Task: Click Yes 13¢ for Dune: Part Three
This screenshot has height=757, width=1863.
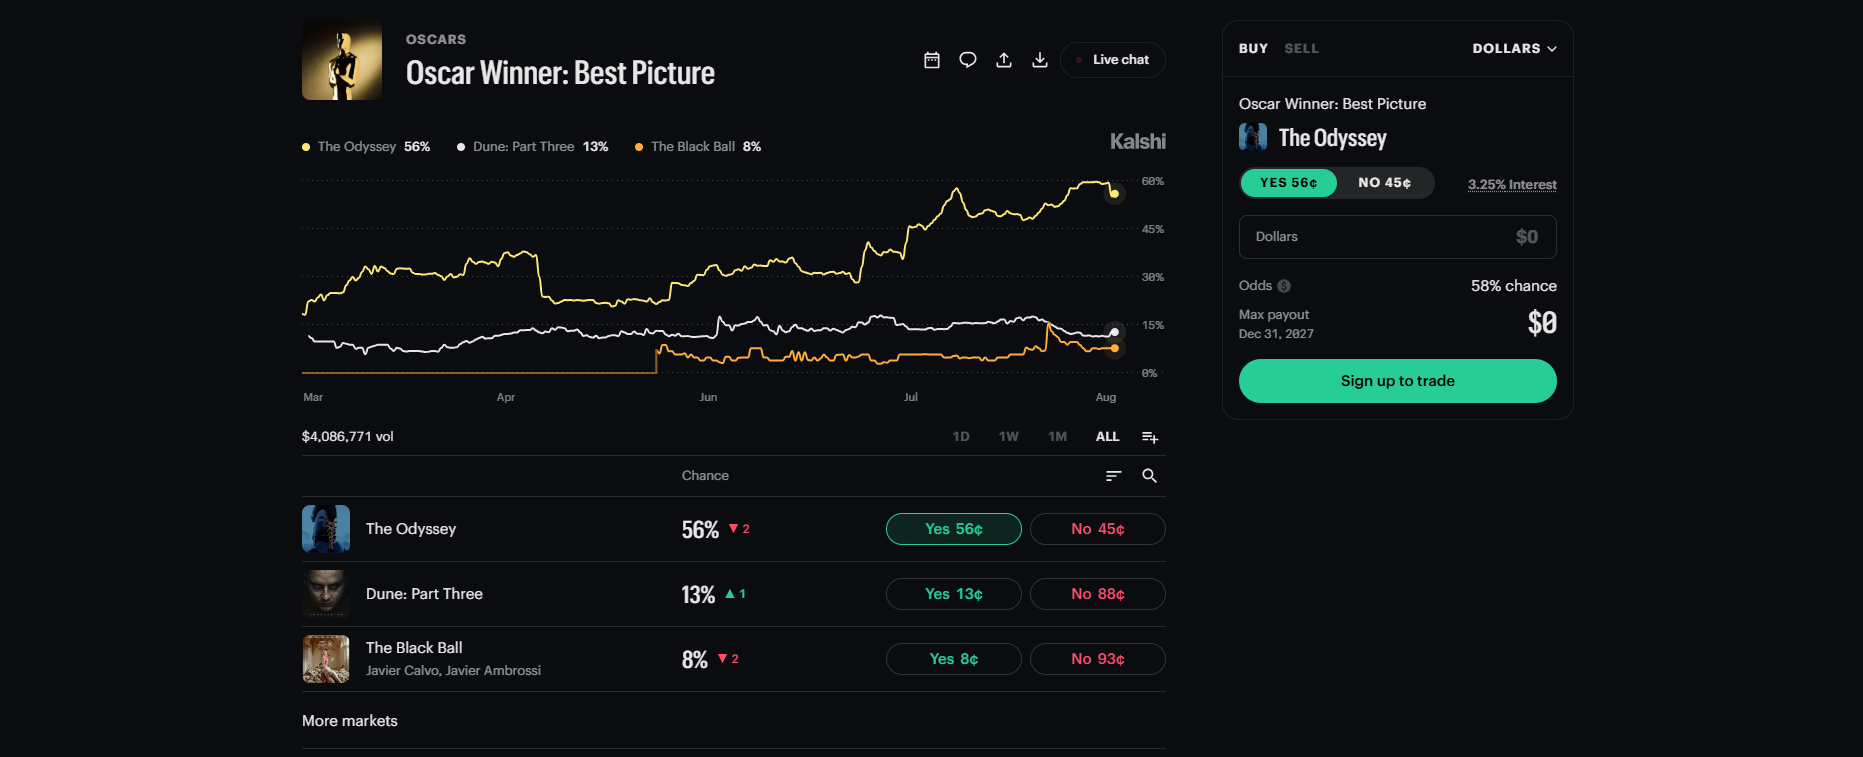Action: 954,594
